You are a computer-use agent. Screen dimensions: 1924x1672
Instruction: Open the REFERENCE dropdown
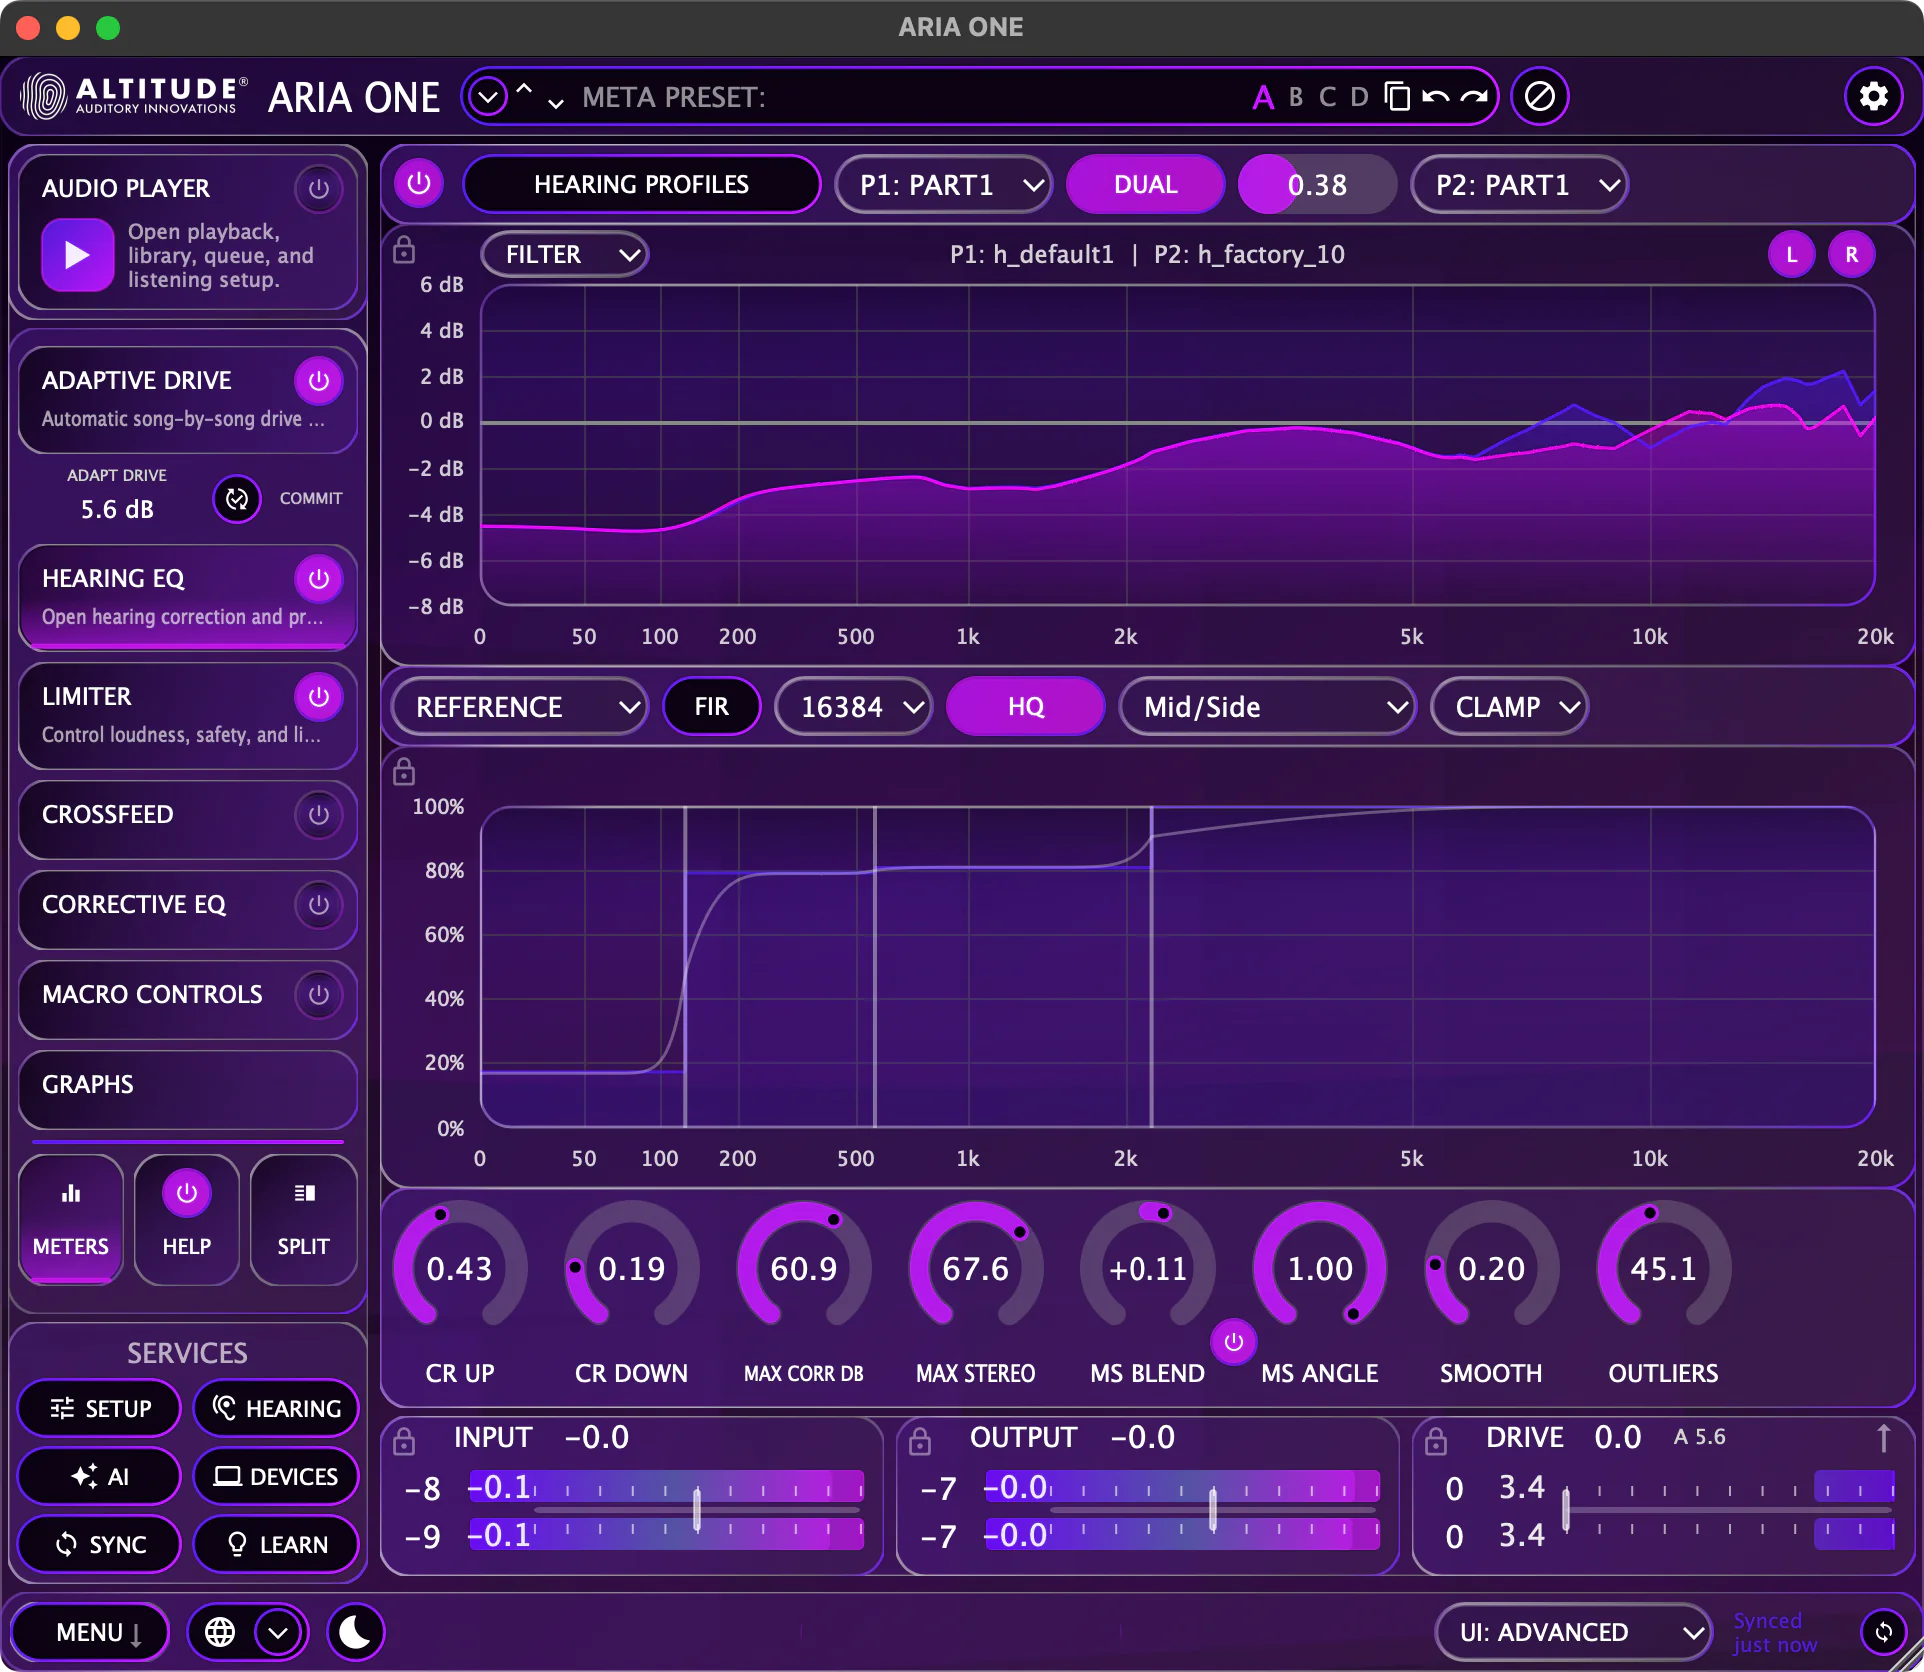click(520, 707)
